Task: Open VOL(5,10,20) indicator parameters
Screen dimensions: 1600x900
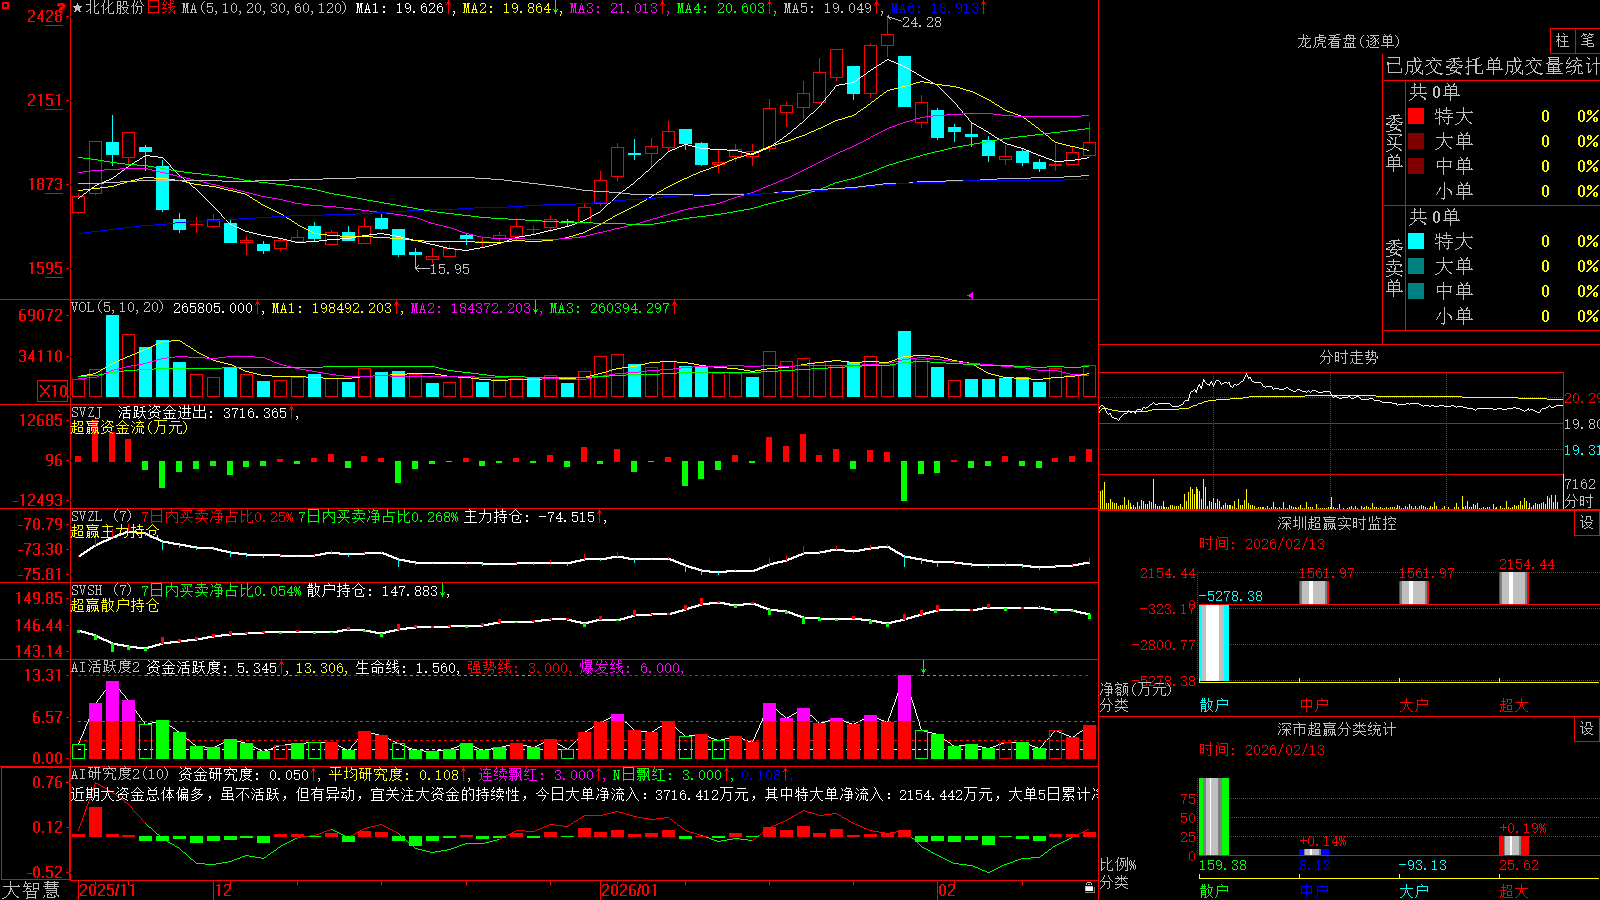Action: (x=117, y=308)
